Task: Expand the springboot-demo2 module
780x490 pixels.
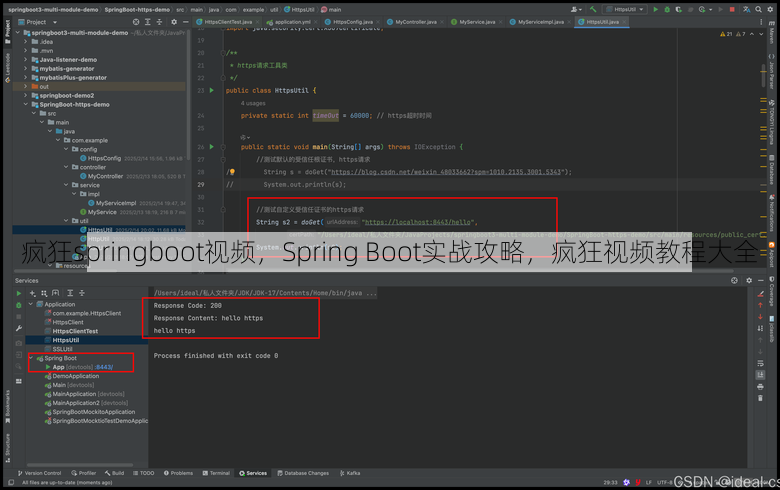Action: (x=25, y=96)
